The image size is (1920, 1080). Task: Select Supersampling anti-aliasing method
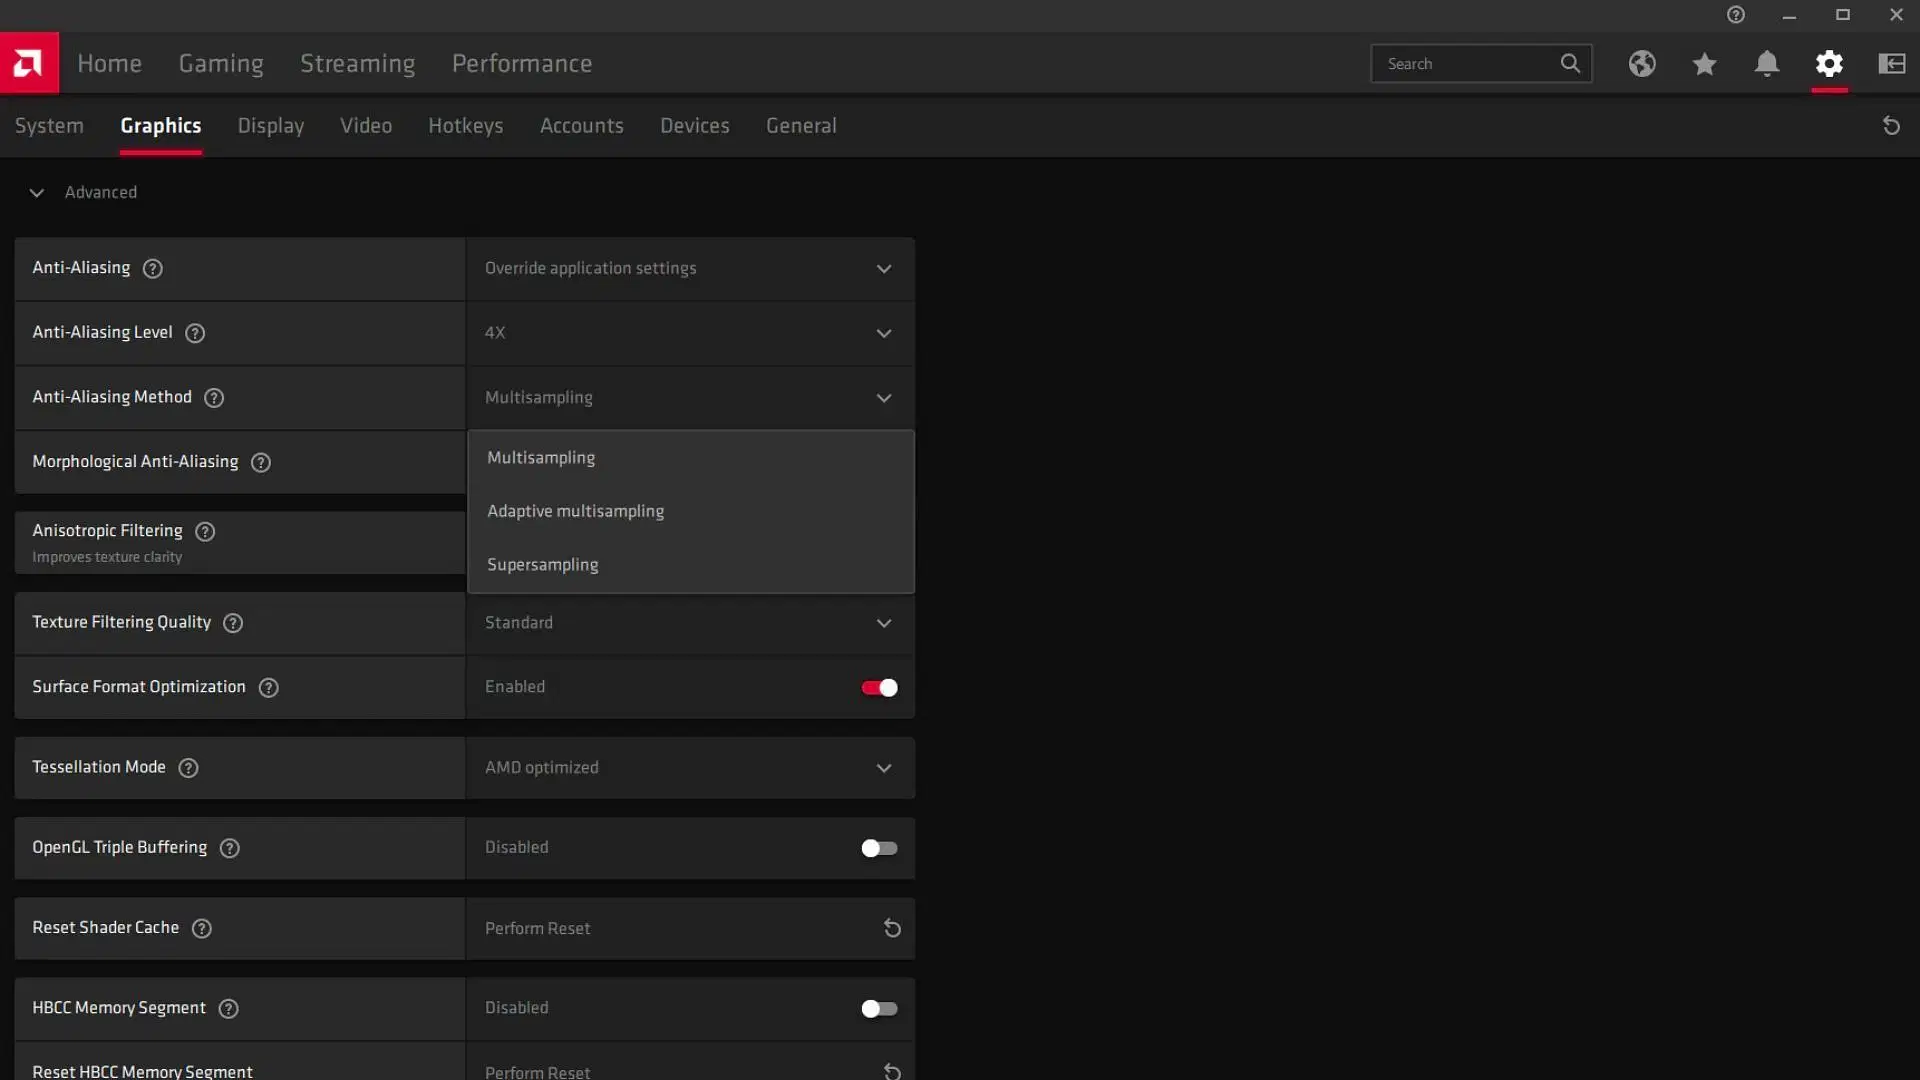pyautogui.click(x=542, y=564)
